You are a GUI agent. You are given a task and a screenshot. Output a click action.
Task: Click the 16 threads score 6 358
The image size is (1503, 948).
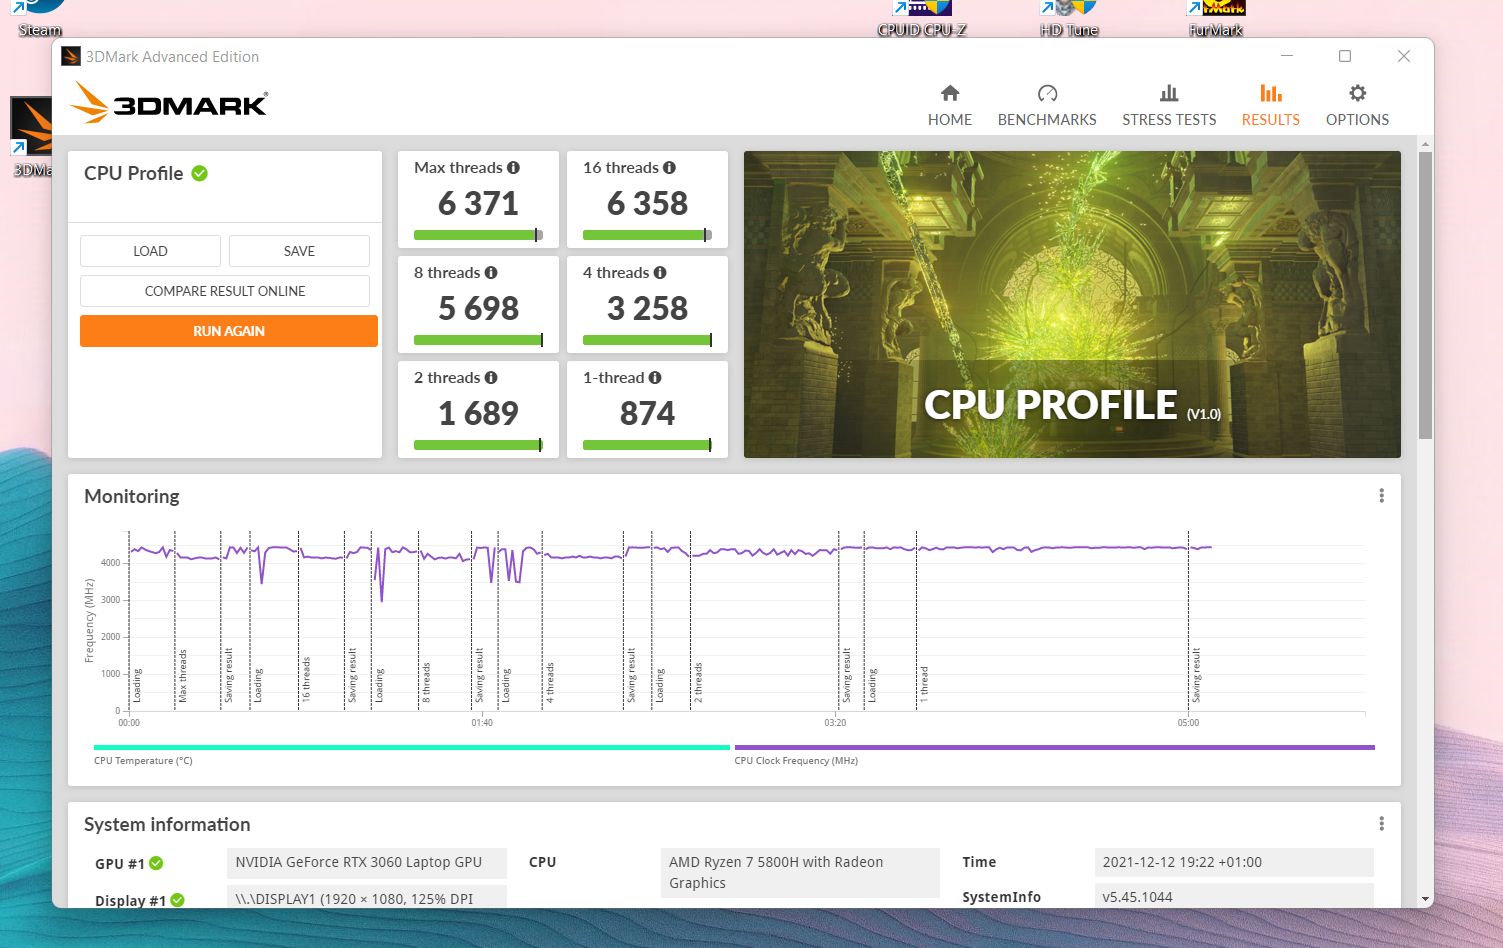(647, 204)
